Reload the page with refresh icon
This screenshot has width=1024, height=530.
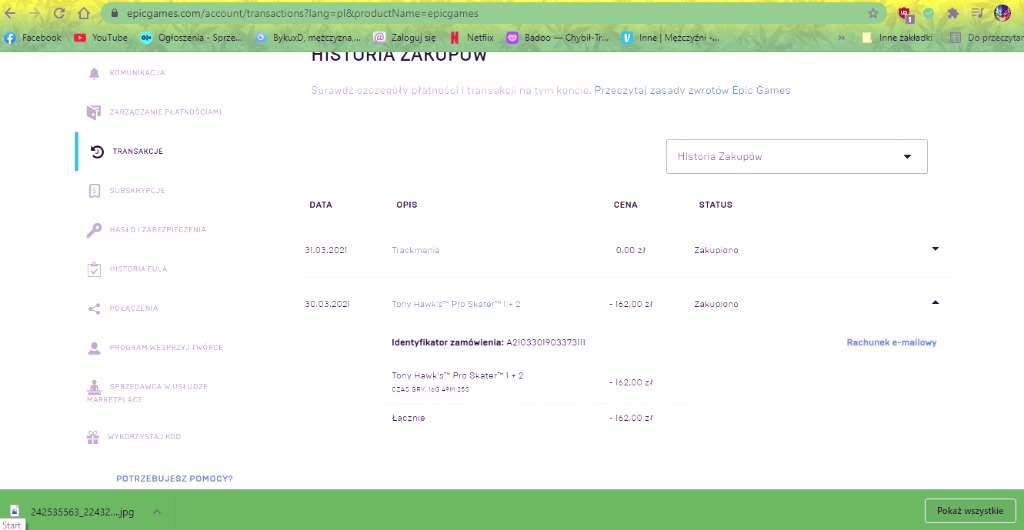click(x=59, y=12)
